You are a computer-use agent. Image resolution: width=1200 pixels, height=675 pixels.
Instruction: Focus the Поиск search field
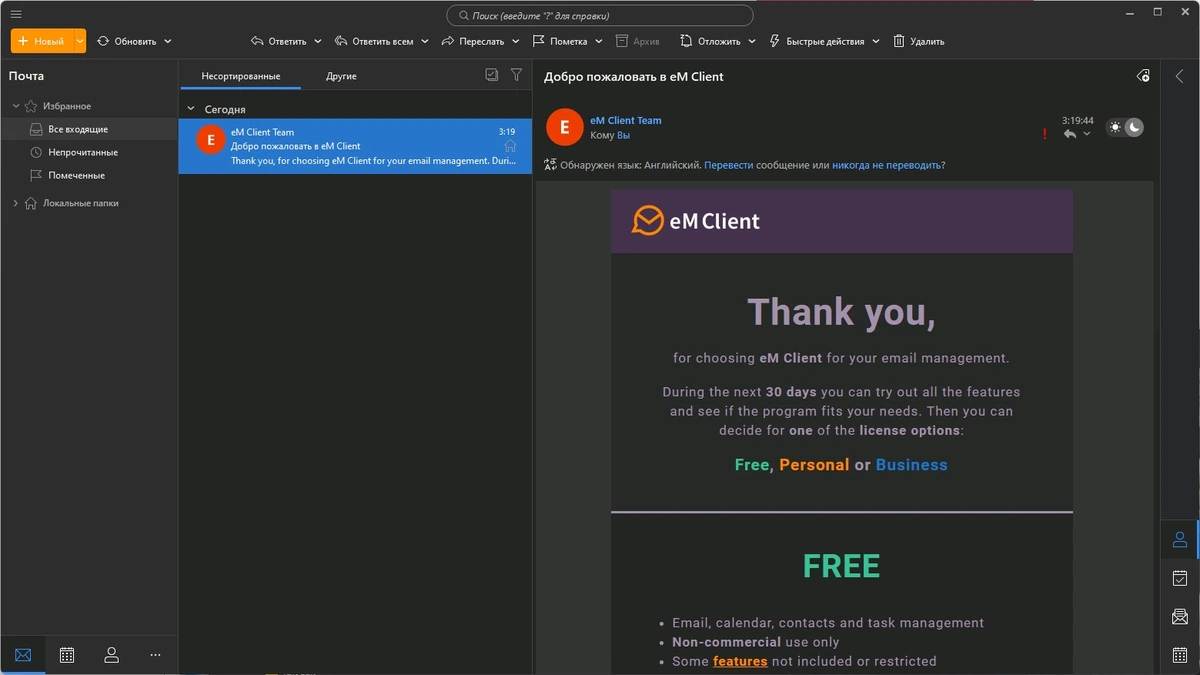pos(600,15)
